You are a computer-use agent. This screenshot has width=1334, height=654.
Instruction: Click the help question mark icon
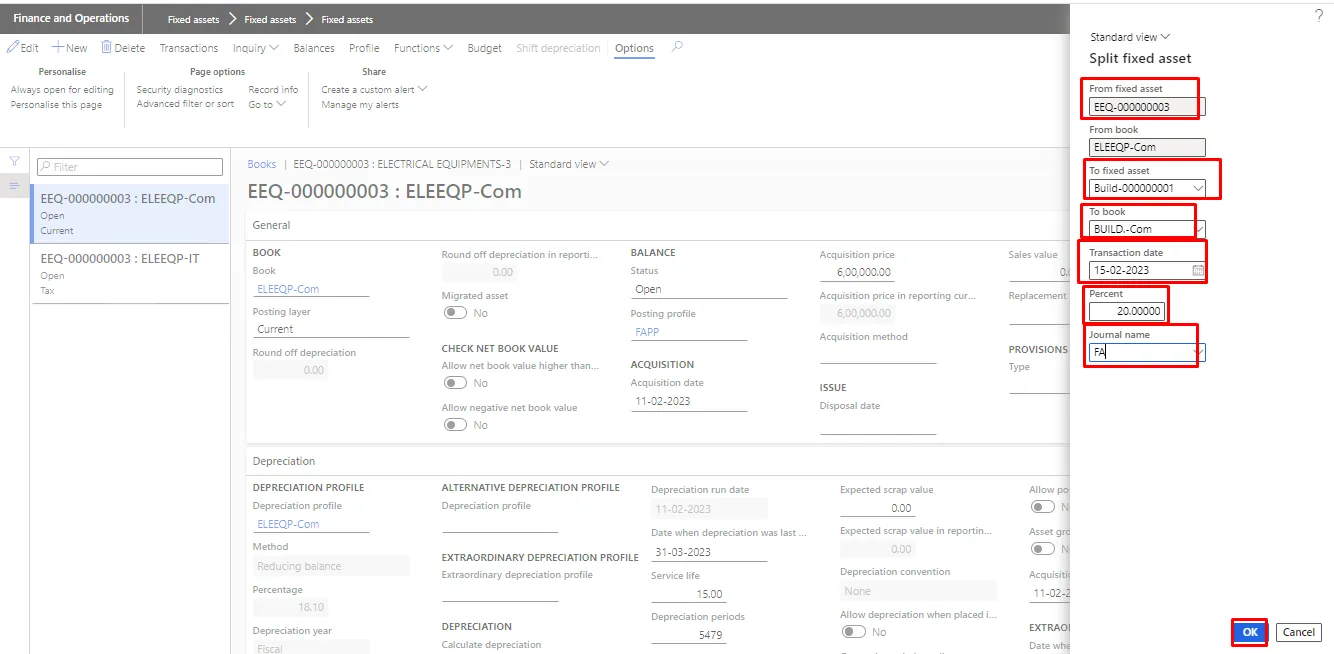1318,15
